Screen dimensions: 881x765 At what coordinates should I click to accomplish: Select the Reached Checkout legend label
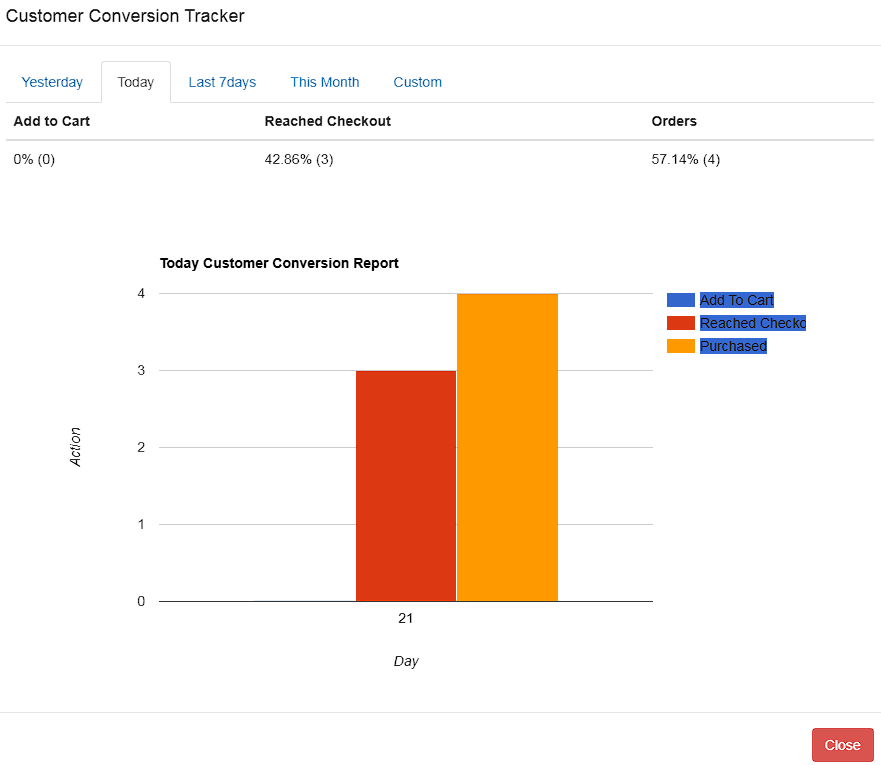[x=752, y=323]
